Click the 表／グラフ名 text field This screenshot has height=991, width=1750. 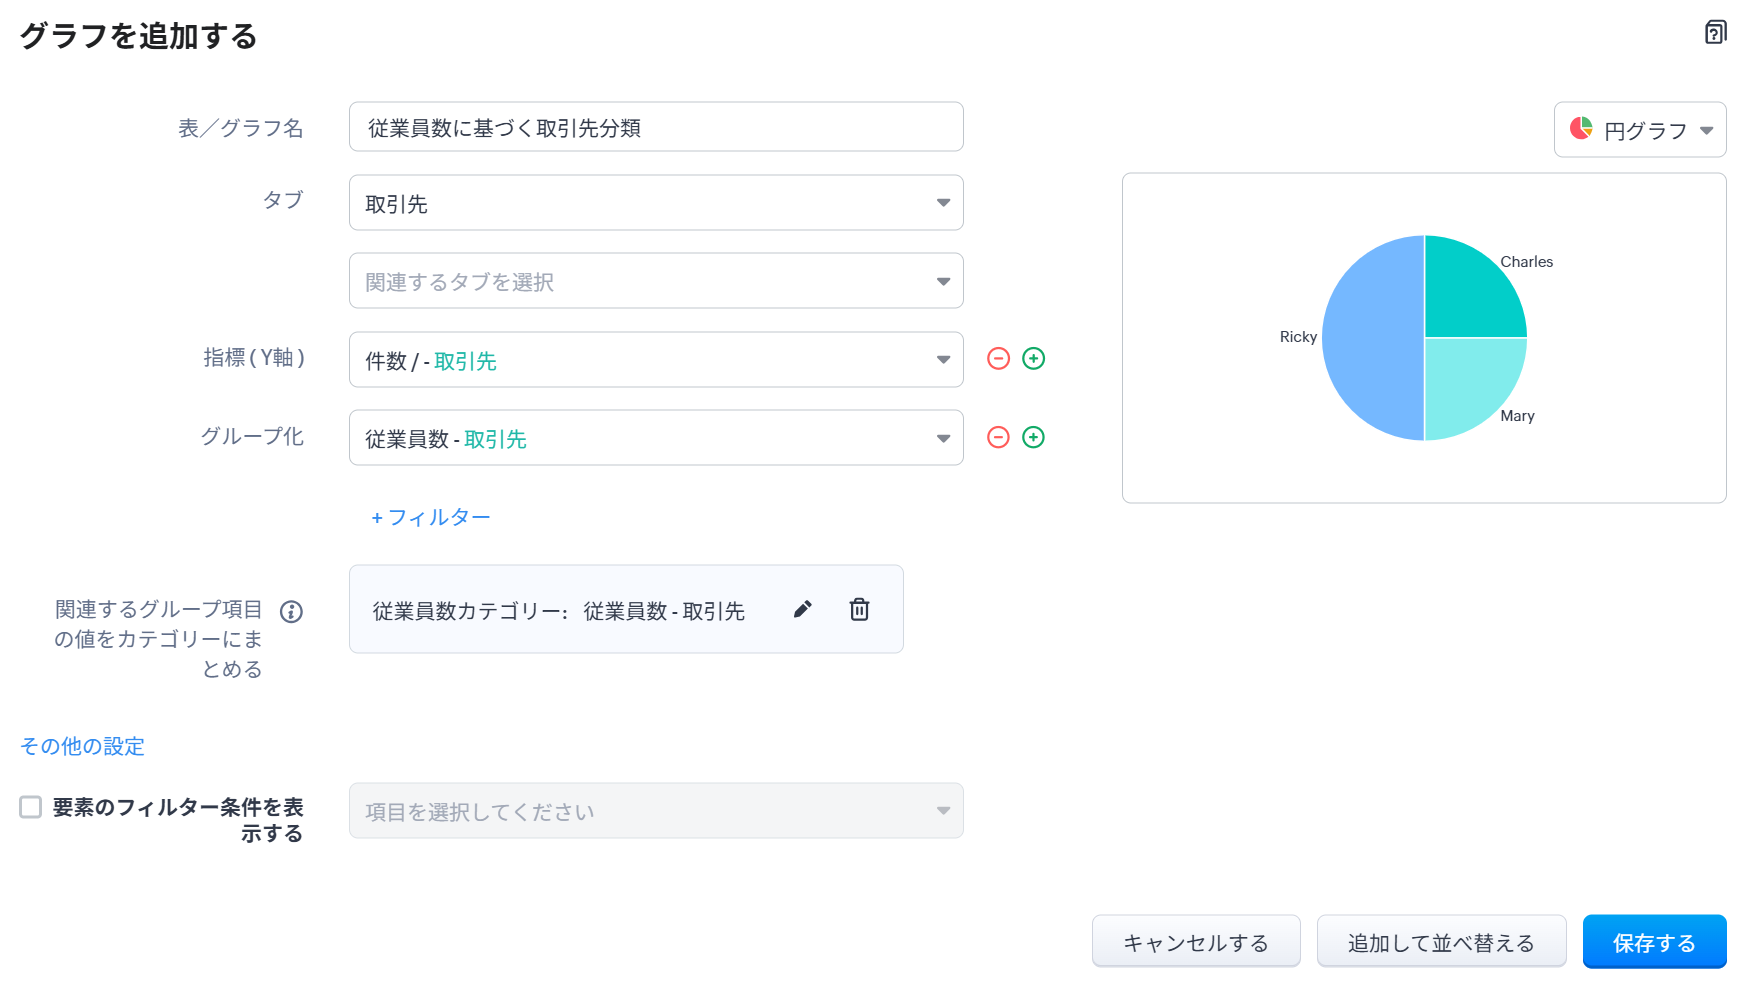coord(655,127)
